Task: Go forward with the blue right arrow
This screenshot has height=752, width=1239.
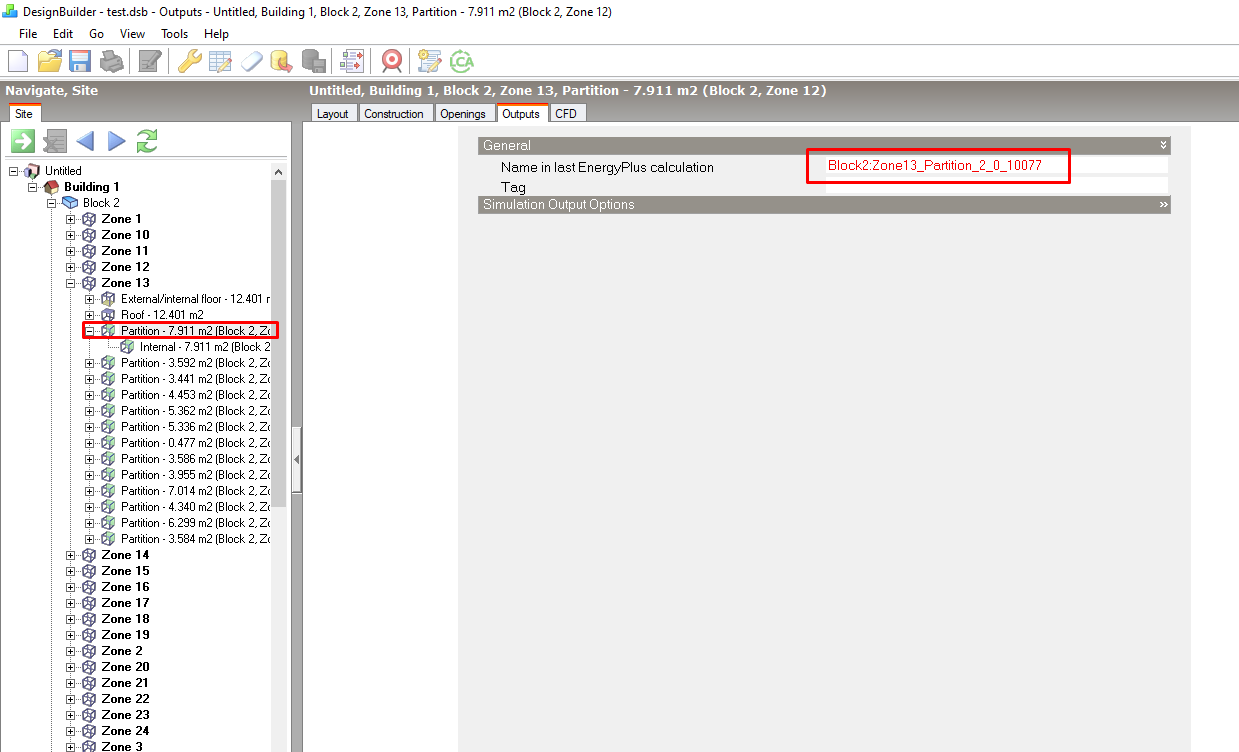Action: [x=116, y=141]
